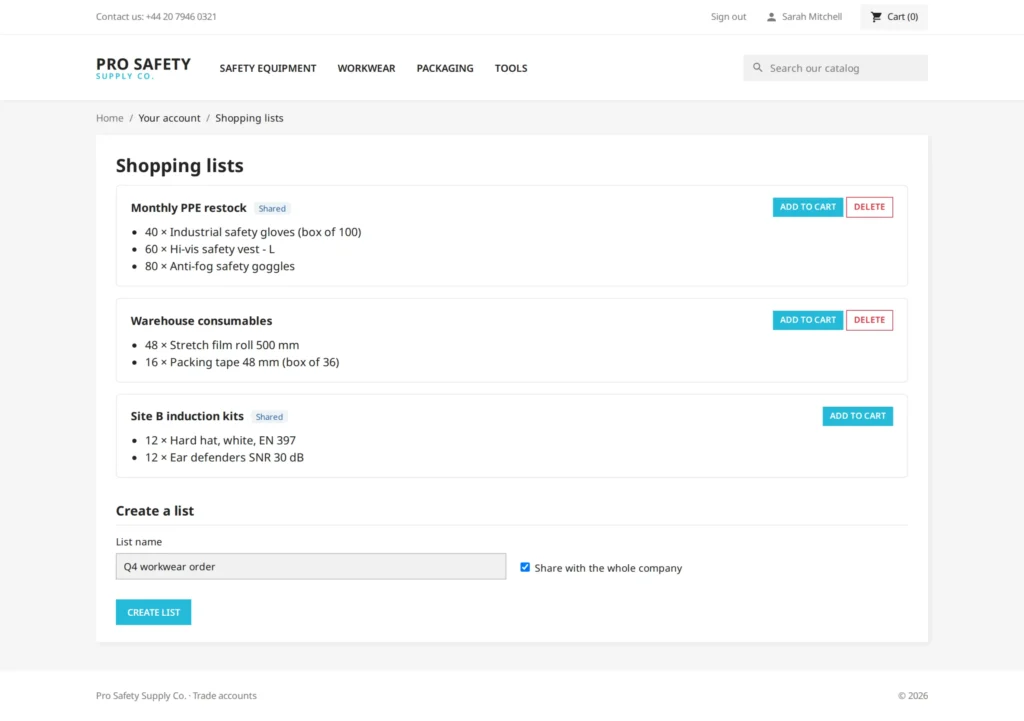Click 16 × Packing tape 48 mm item
Viewport: 1024px width, 721px height.
coord(242,362)
